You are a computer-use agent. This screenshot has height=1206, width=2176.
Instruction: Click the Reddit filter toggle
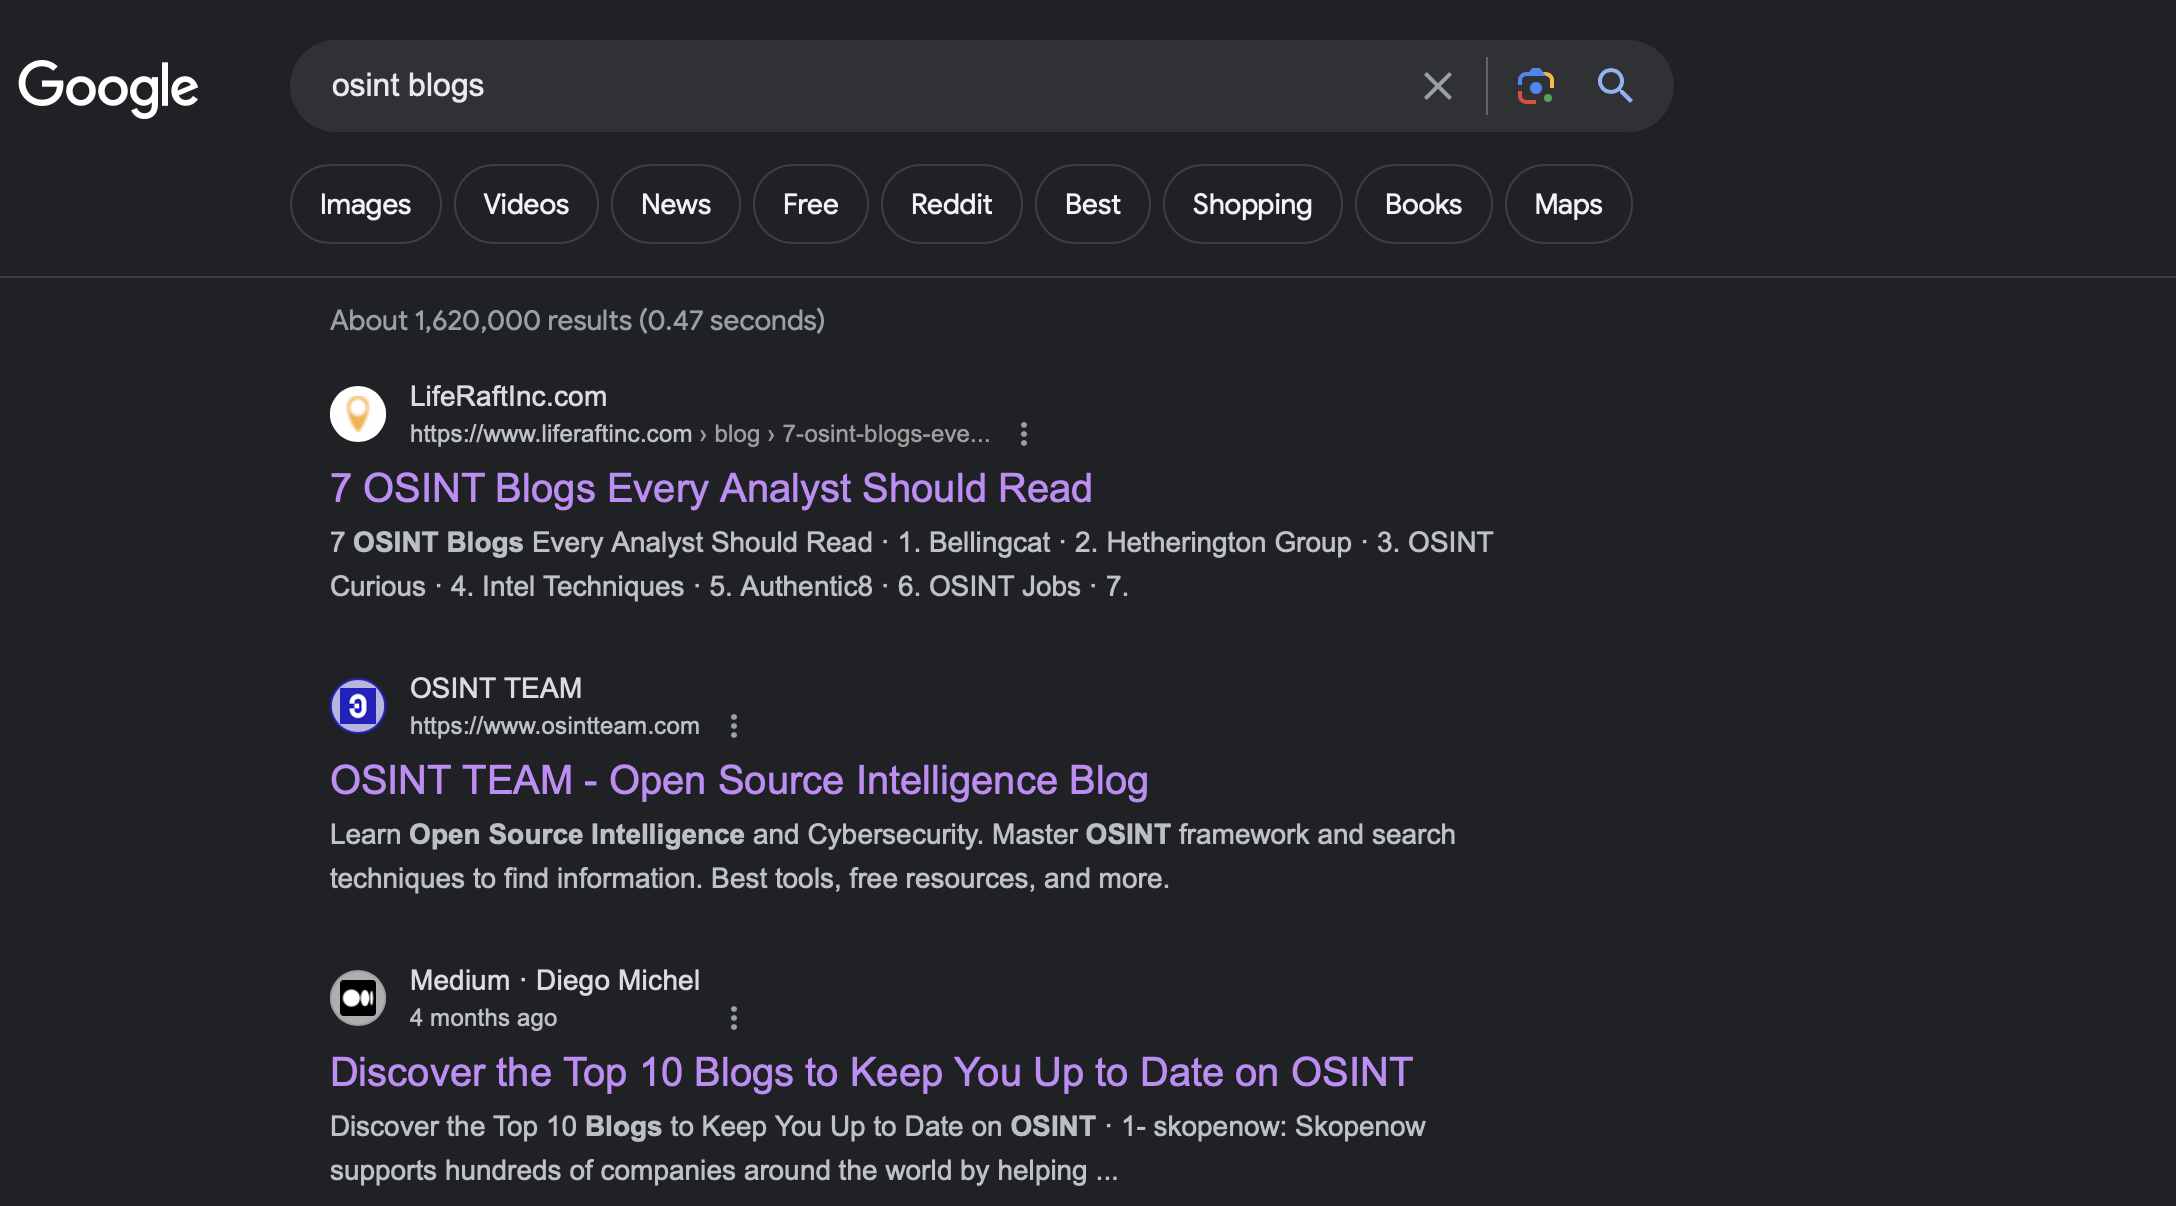[x=951, y=203]
